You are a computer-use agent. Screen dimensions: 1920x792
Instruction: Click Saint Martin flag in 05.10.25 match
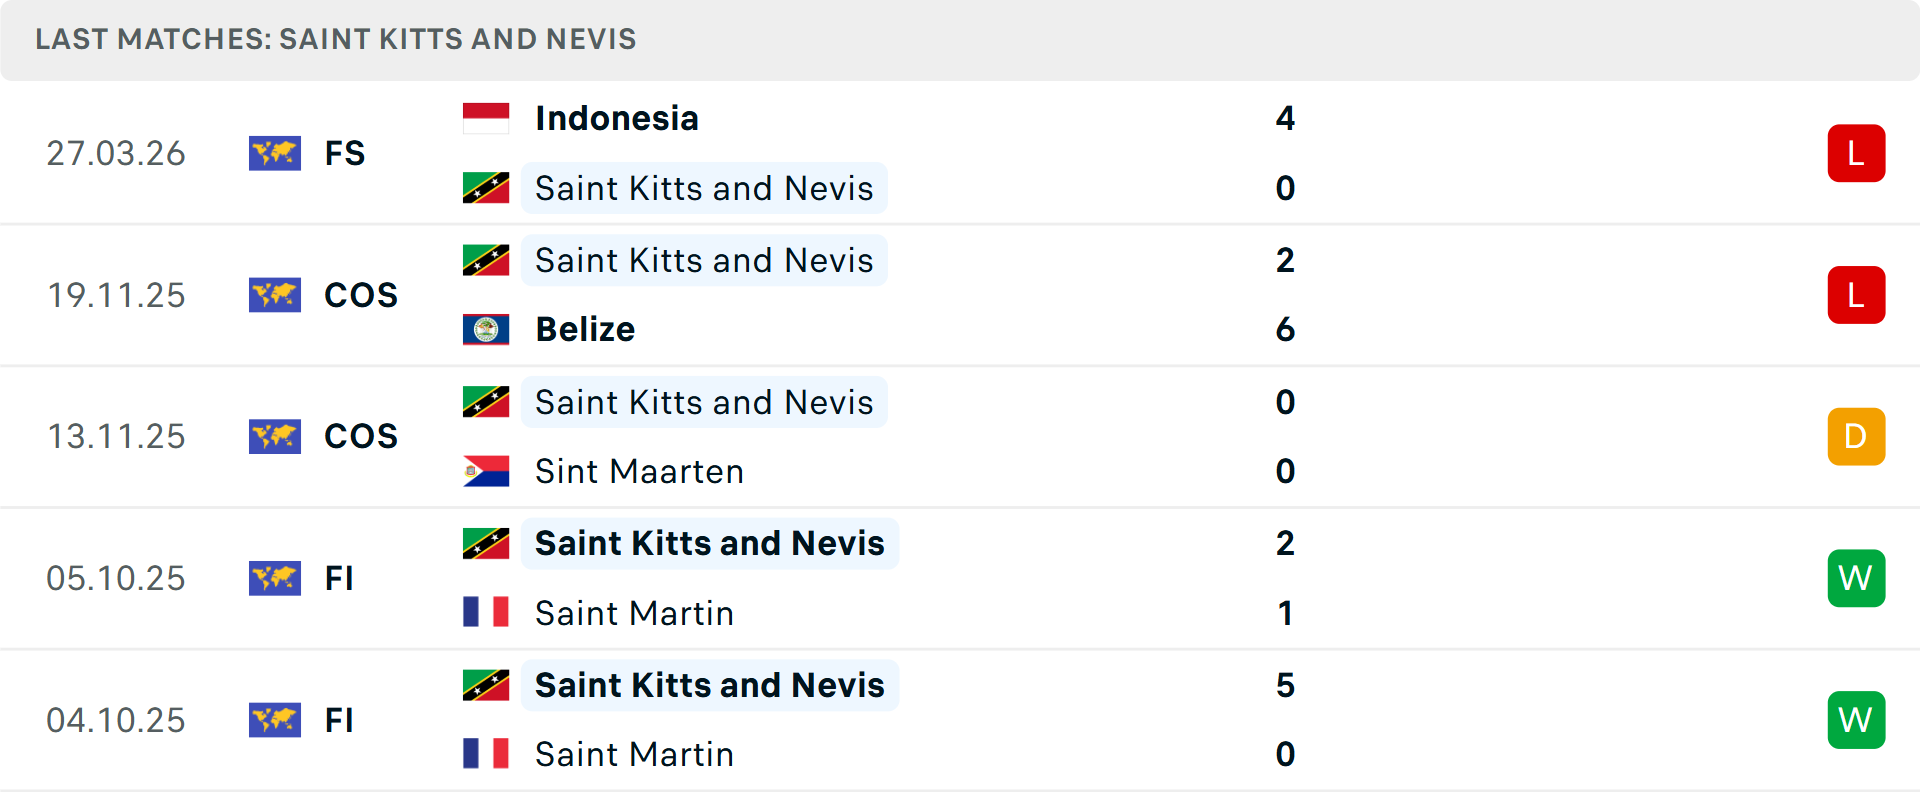point(486,612)
